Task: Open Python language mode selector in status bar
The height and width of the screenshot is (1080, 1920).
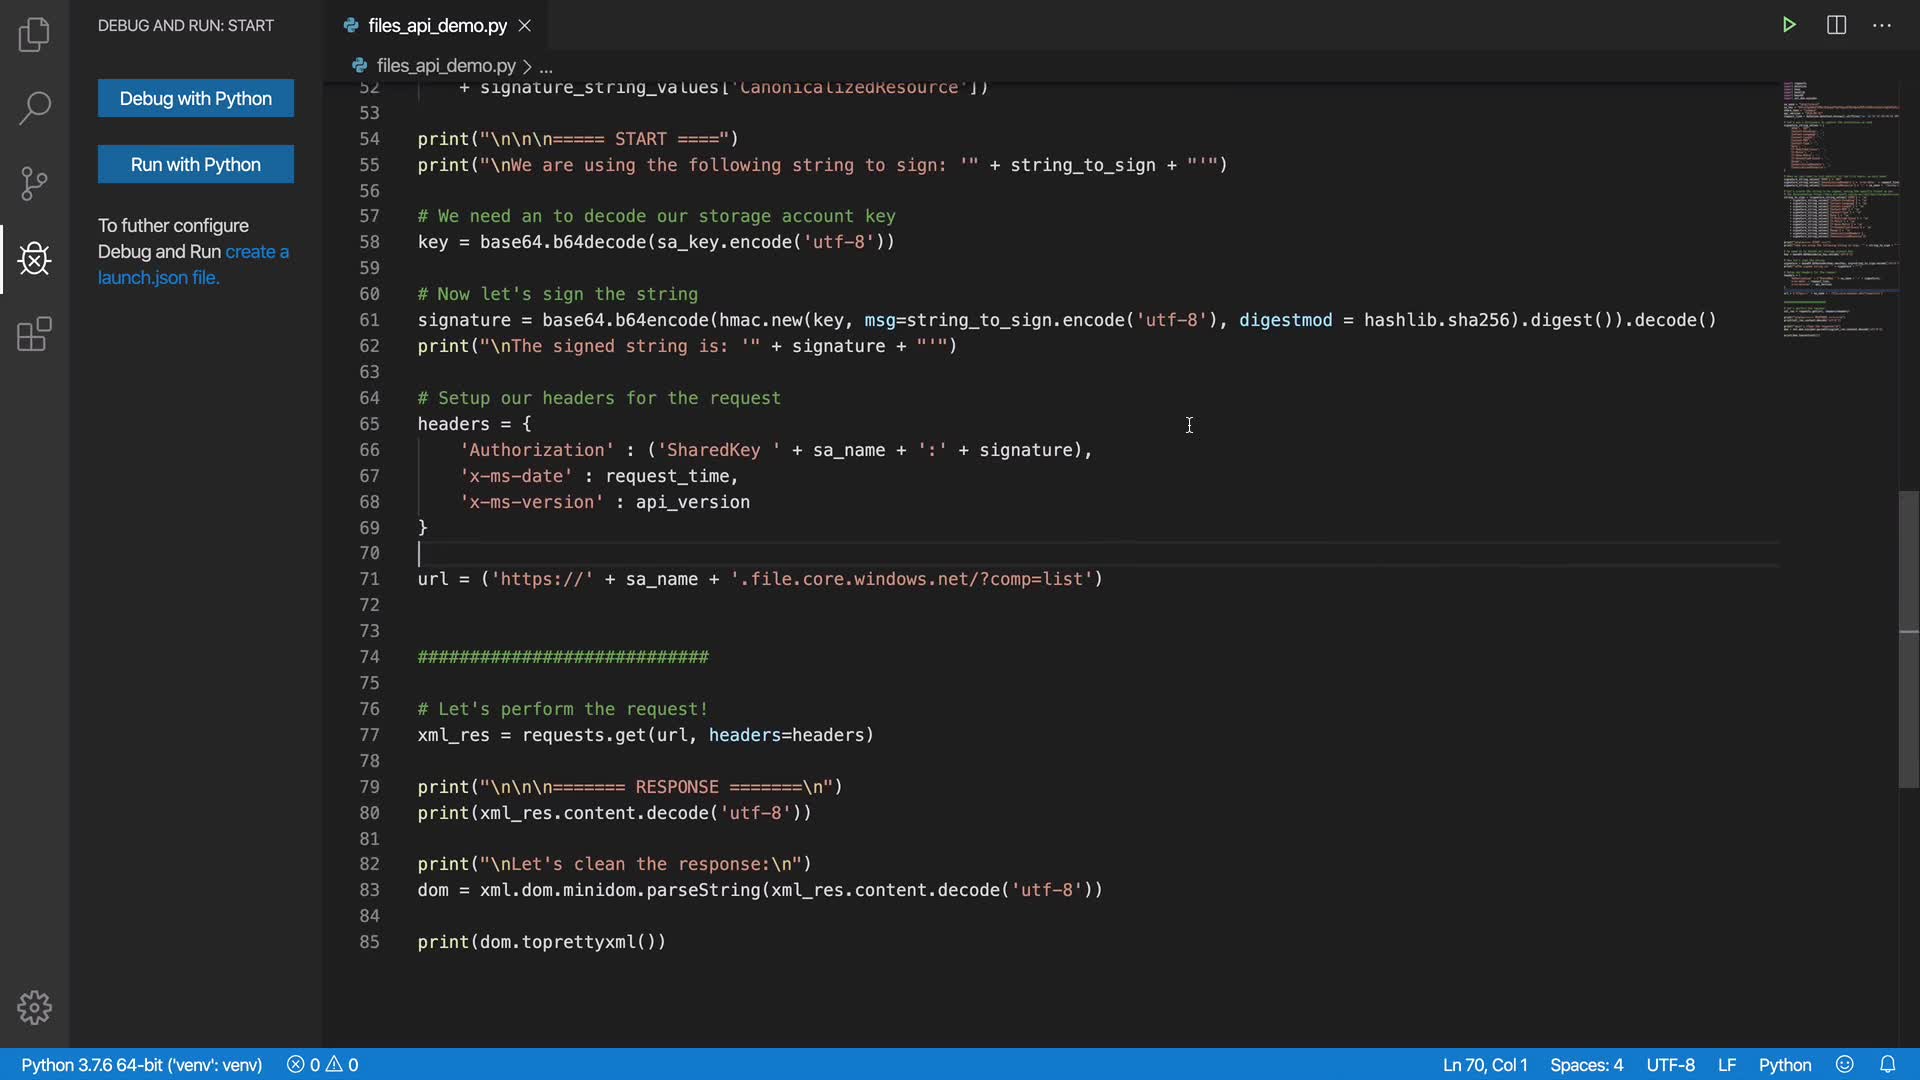Action: tap(1784, 1064)
